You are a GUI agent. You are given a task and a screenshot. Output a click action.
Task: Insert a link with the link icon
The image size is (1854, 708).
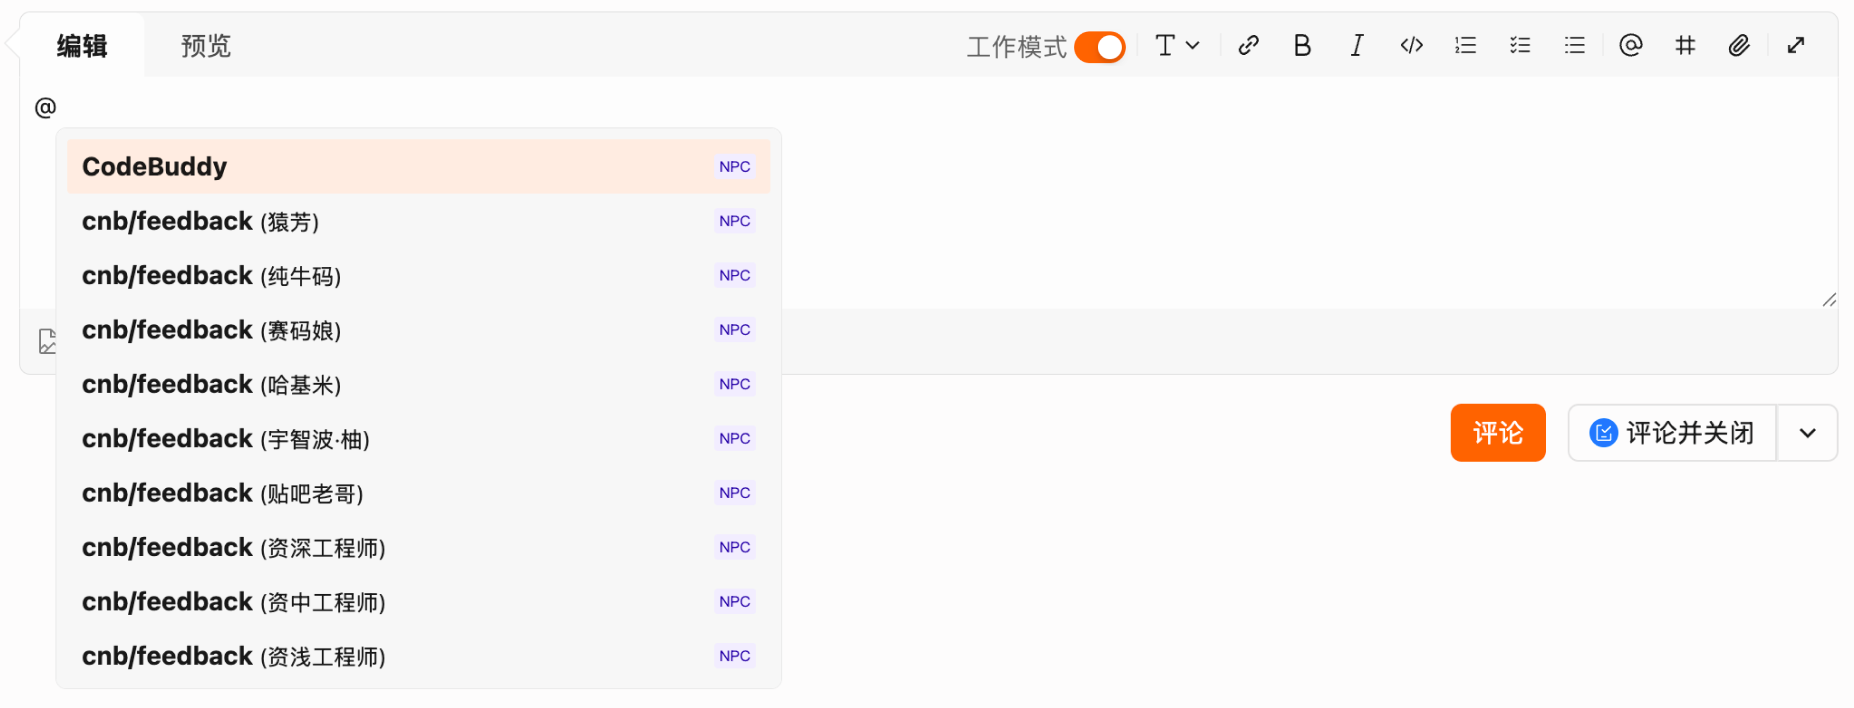[1248, 45]
